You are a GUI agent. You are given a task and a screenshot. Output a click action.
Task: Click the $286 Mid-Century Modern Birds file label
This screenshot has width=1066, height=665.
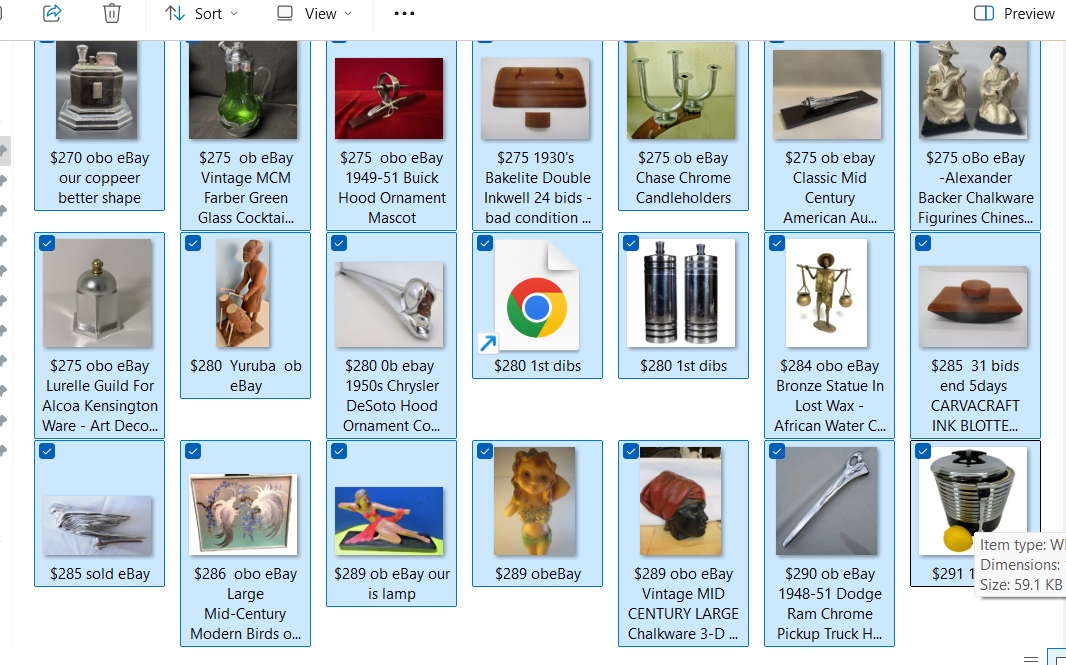click(x=245, y=603)
